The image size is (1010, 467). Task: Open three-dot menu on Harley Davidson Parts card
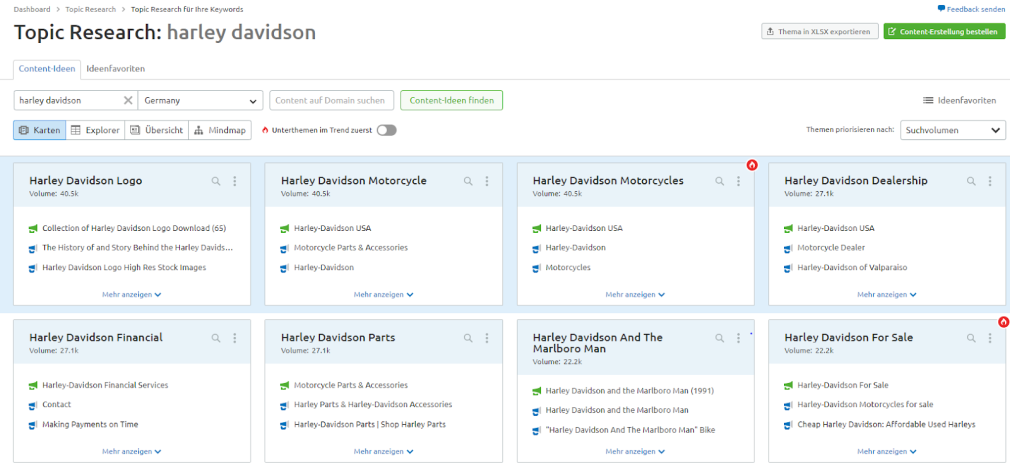coord(487,338)
